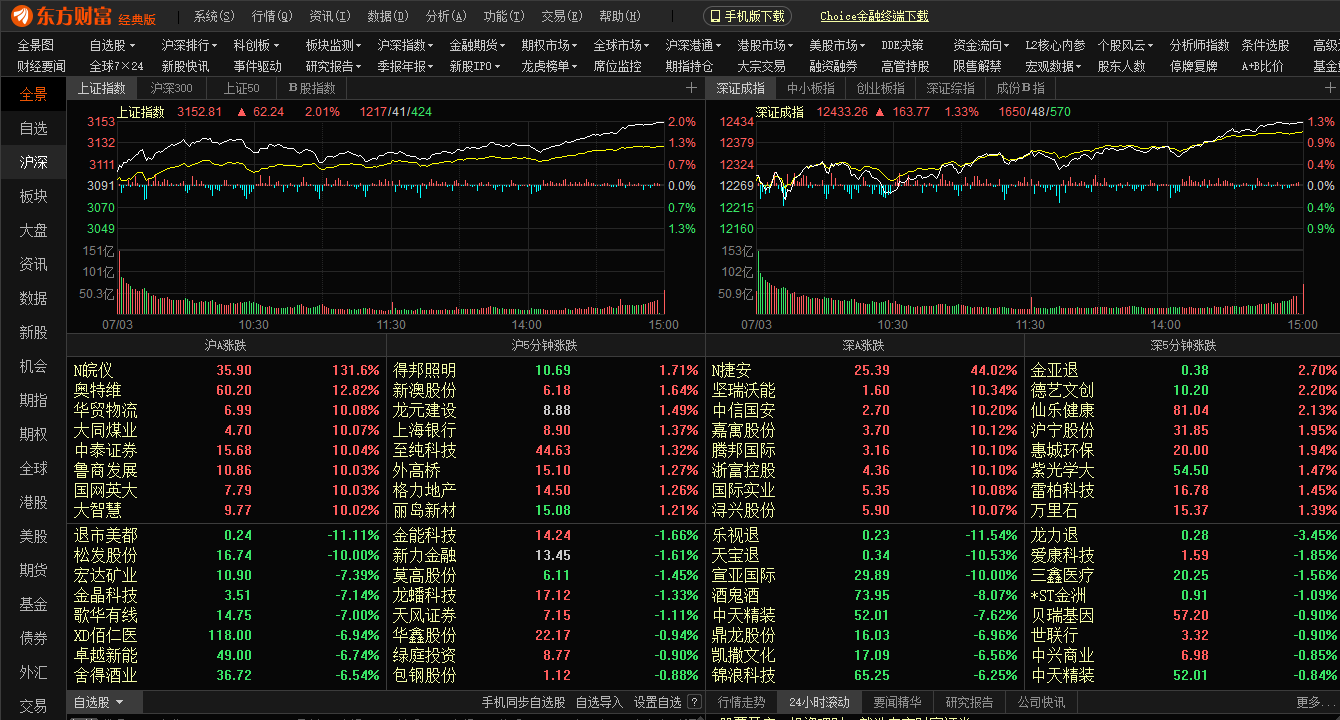The width and height of the screenshot is (1340, 720).
Task: Open the 东方财富 logo icon
Action: tap(22, 16)
